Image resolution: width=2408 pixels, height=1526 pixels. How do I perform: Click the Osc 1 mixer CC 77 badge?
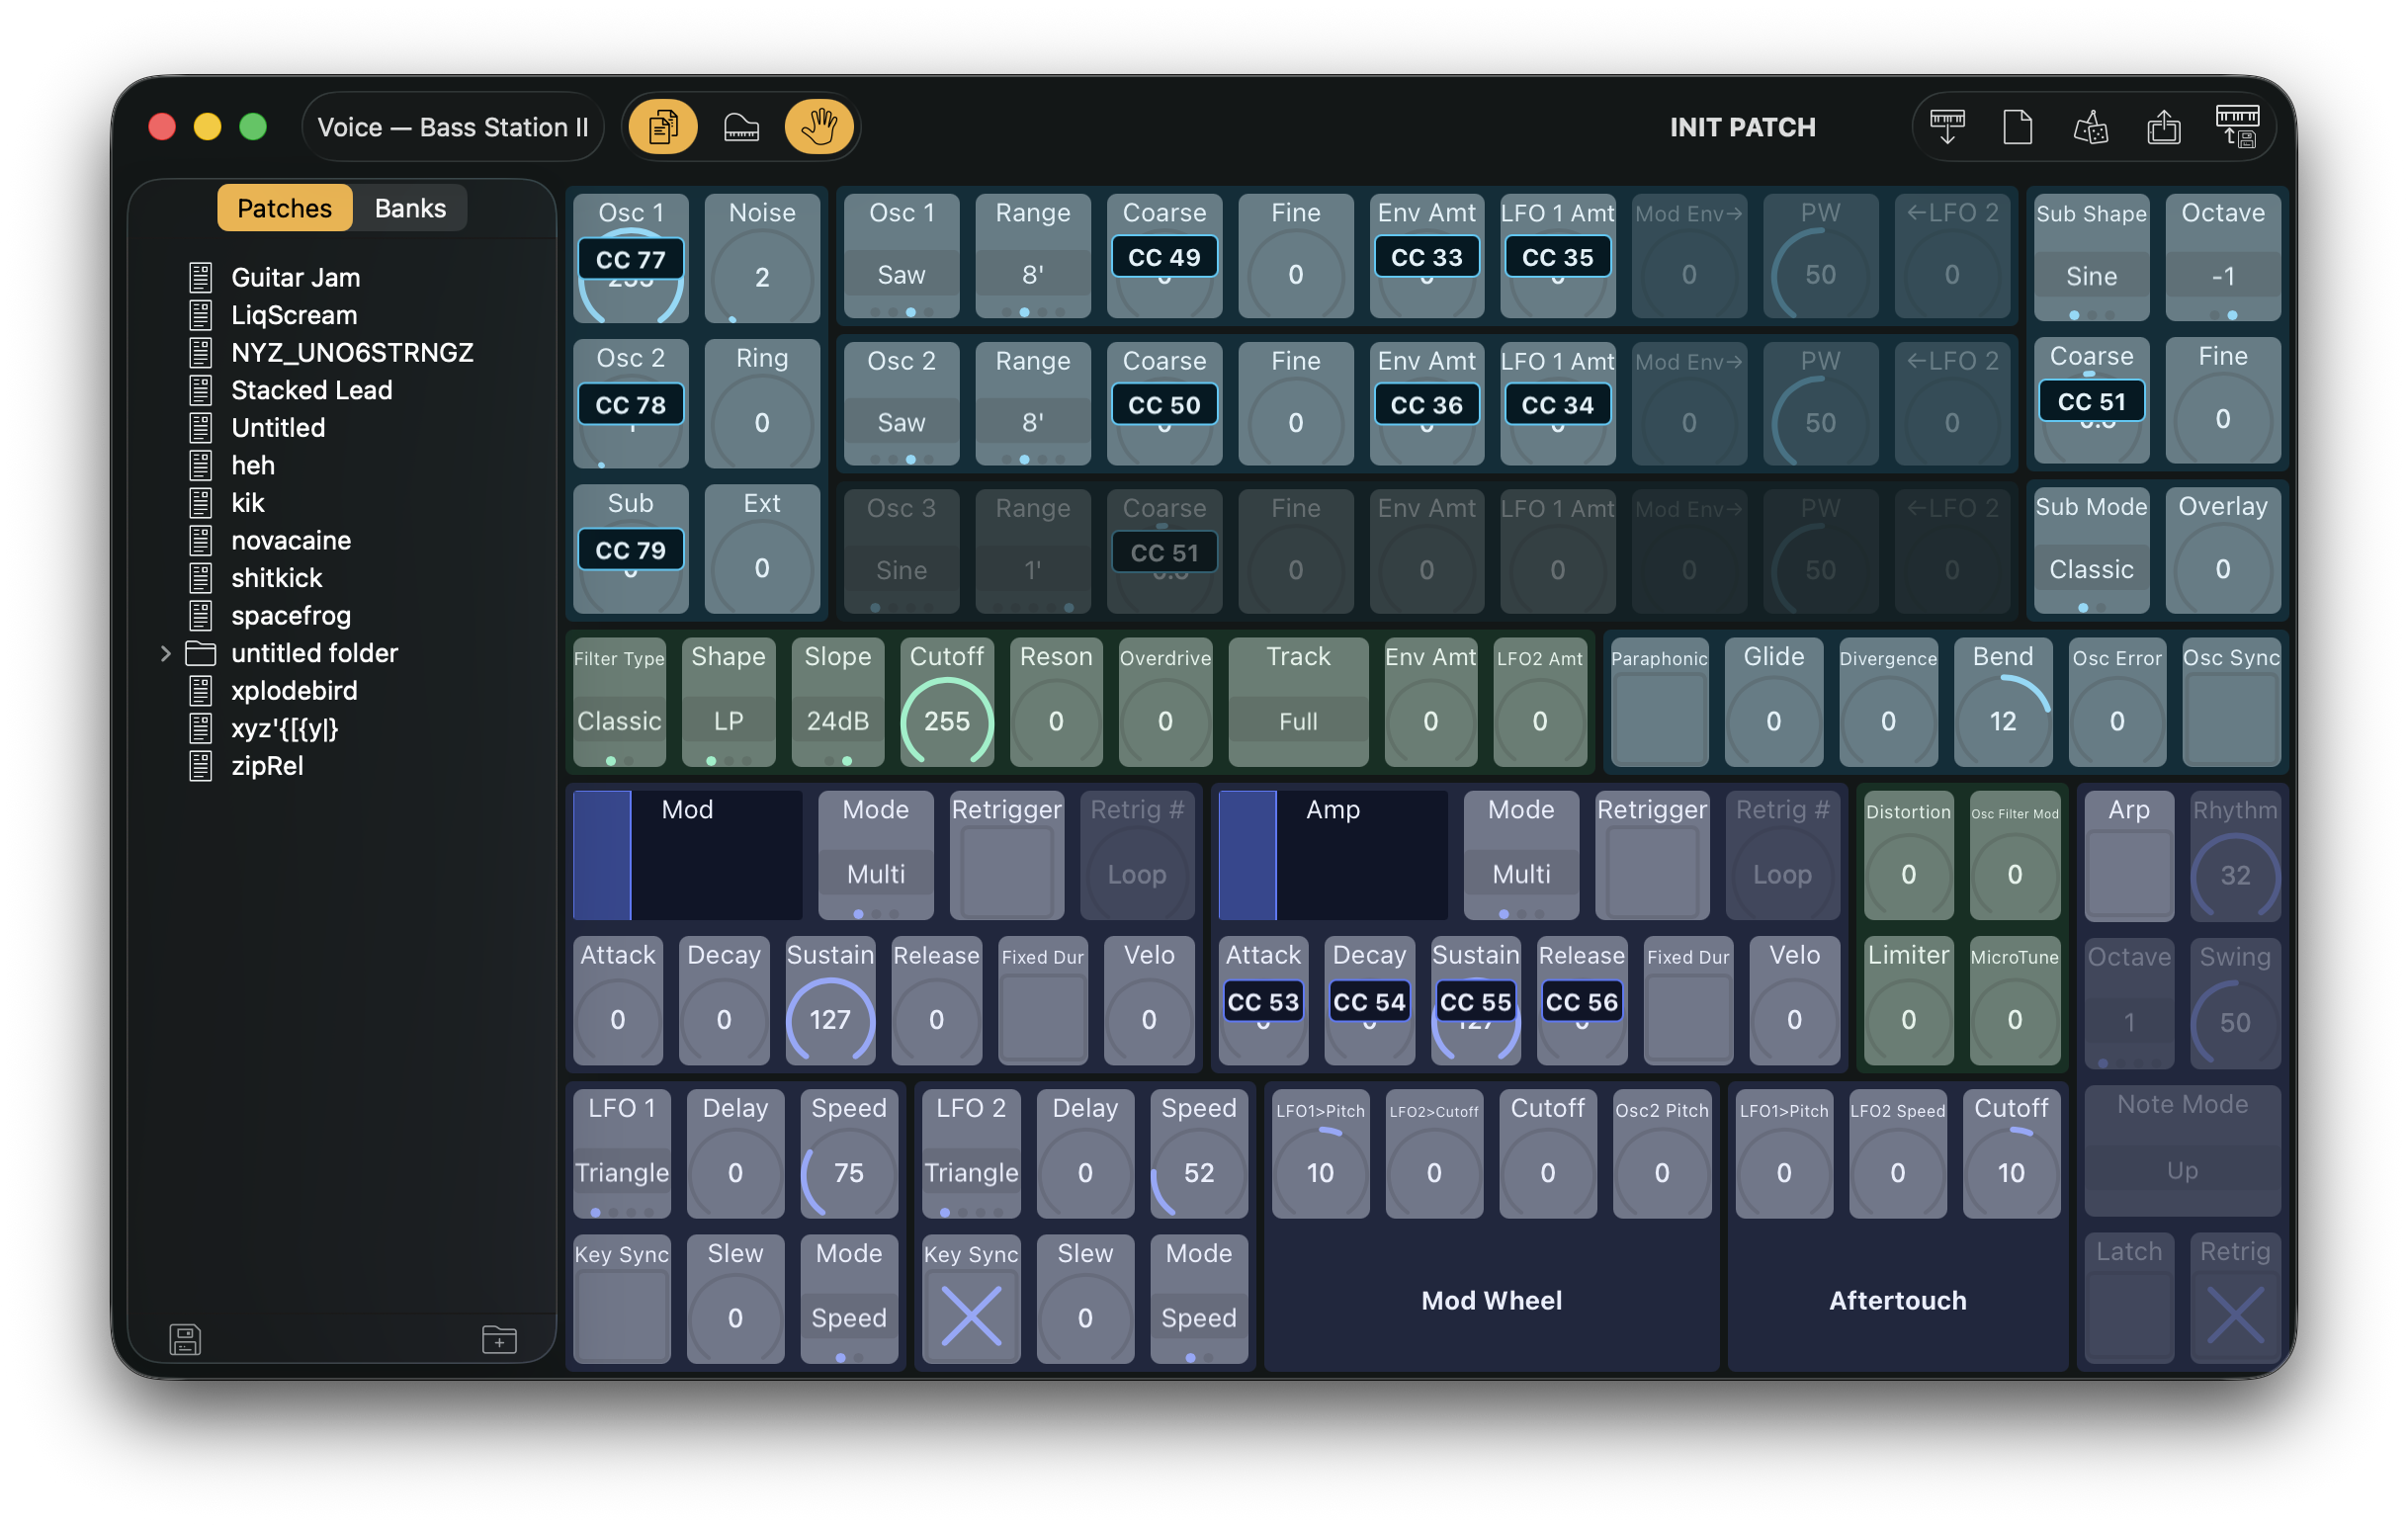(630, 259)
